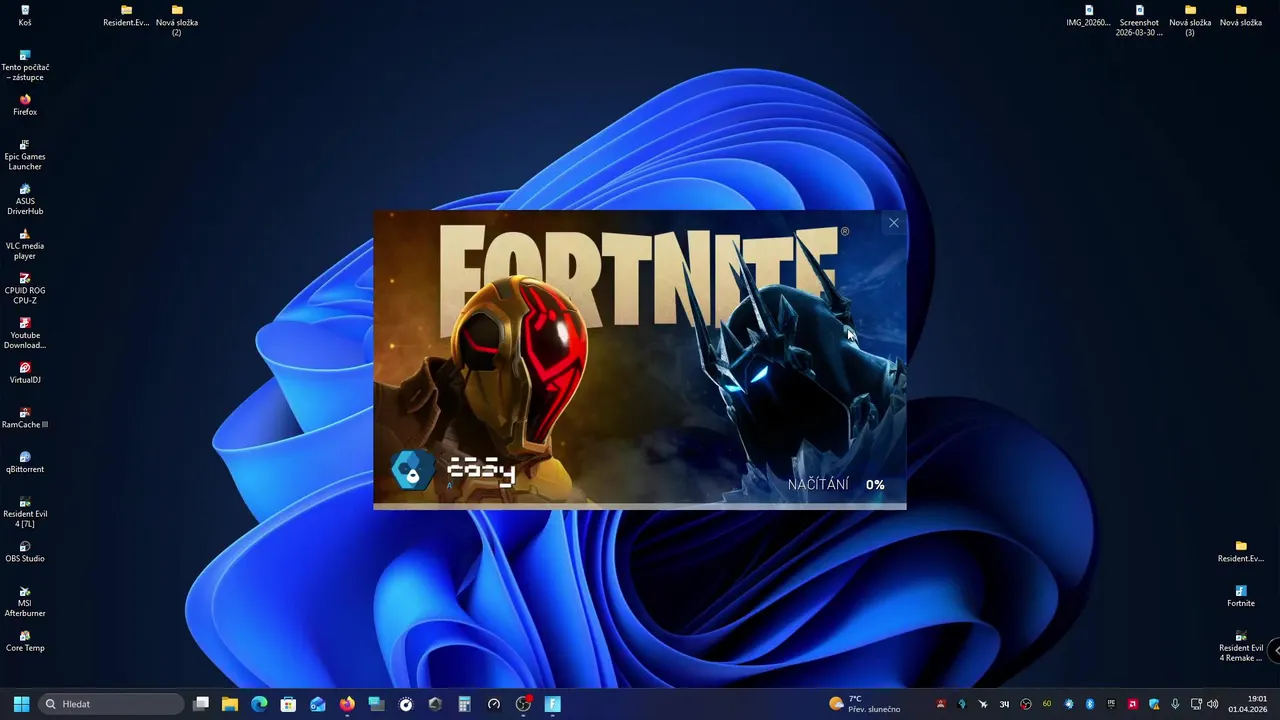Select the Nová složka (2) folder

(177, 20)
